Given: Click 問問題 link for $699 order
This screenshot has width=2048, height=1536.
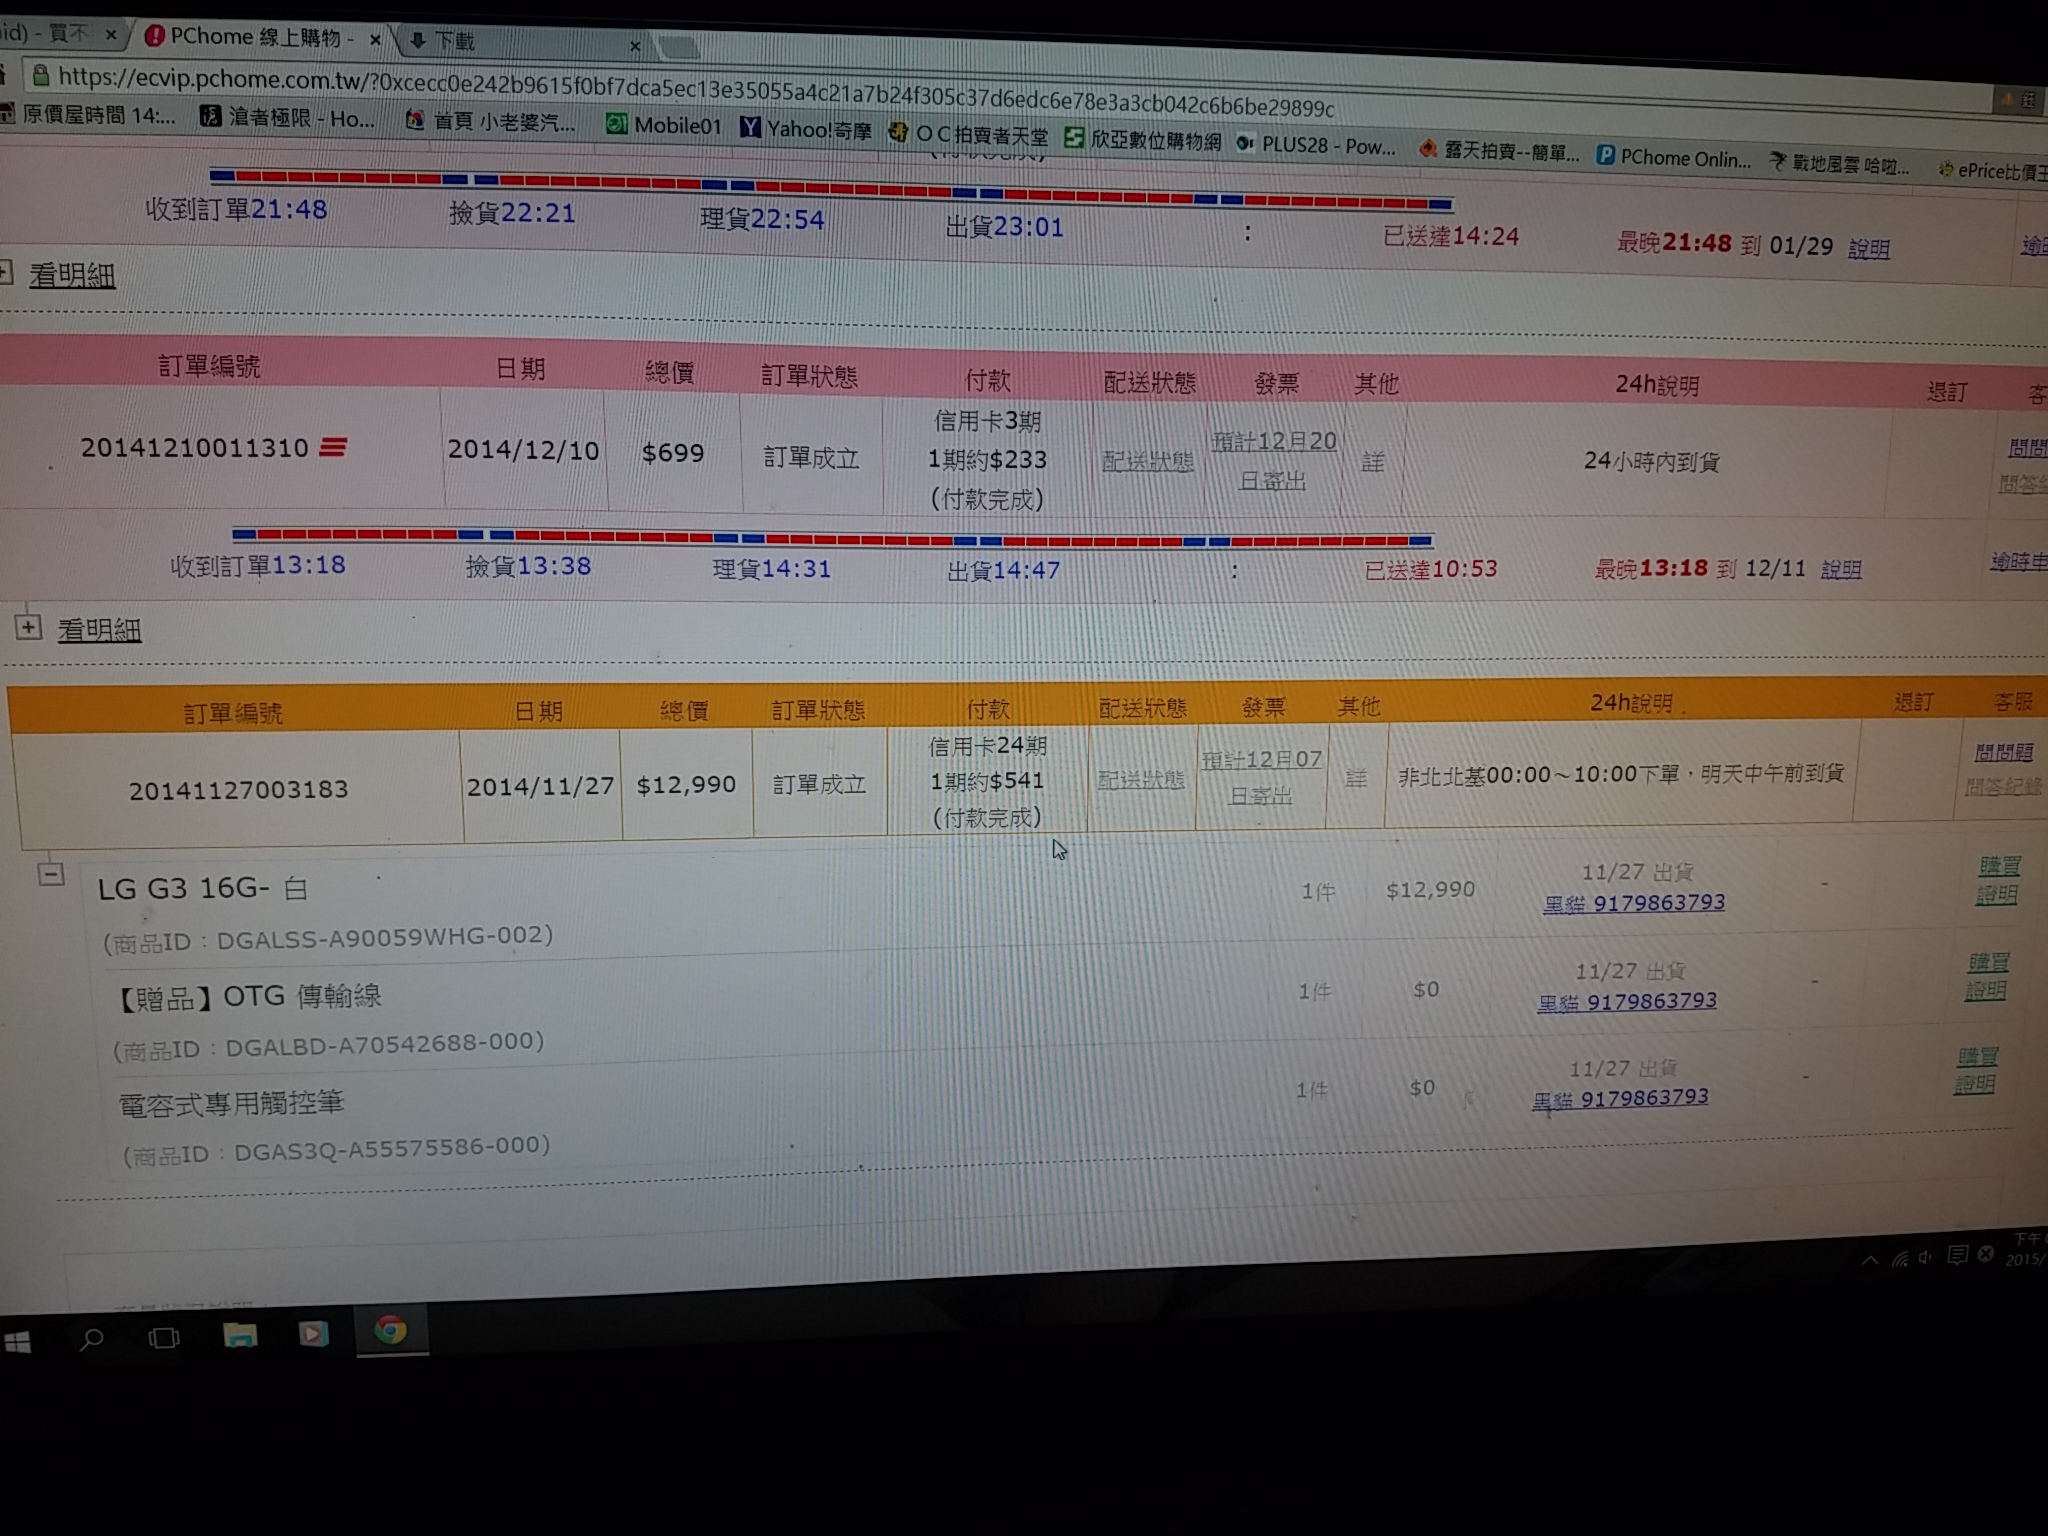Looking at the screenshot, I should coord(2027,447).
